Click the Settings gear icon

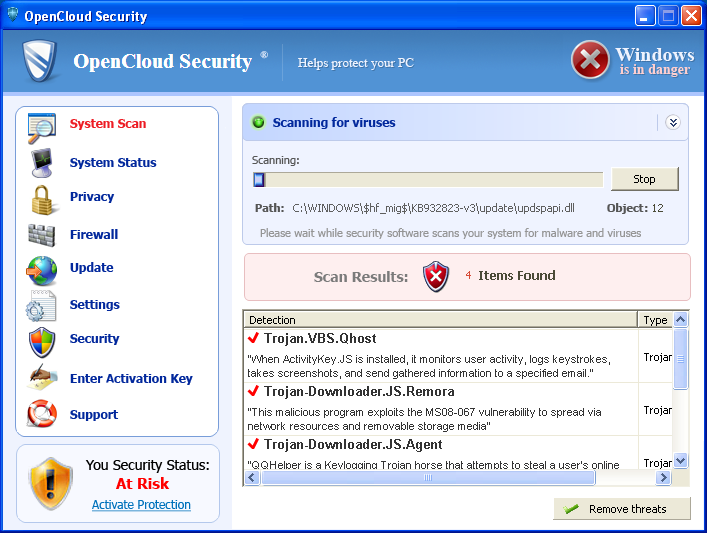click(42, 305)
